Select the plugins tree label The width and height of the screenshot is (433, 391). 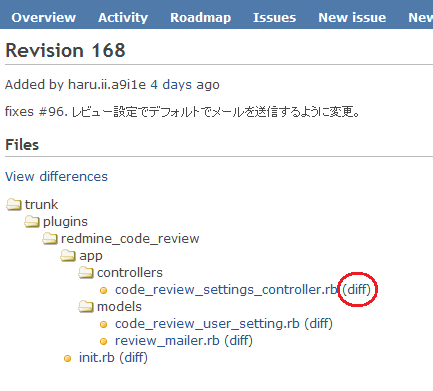[65, 222]
